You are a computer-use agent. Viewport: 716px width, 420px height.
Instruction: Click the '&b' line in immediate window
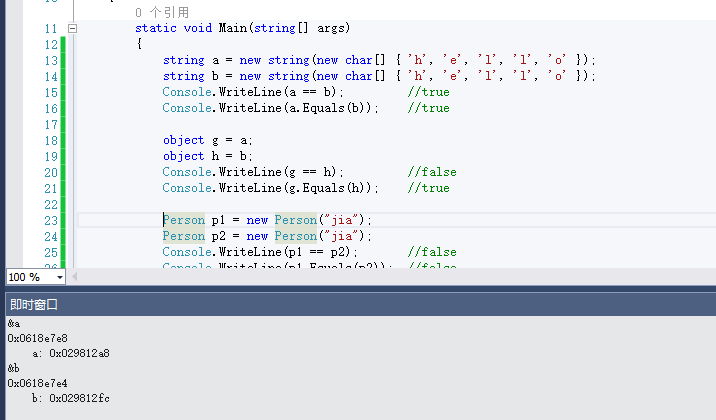point(13,368)
